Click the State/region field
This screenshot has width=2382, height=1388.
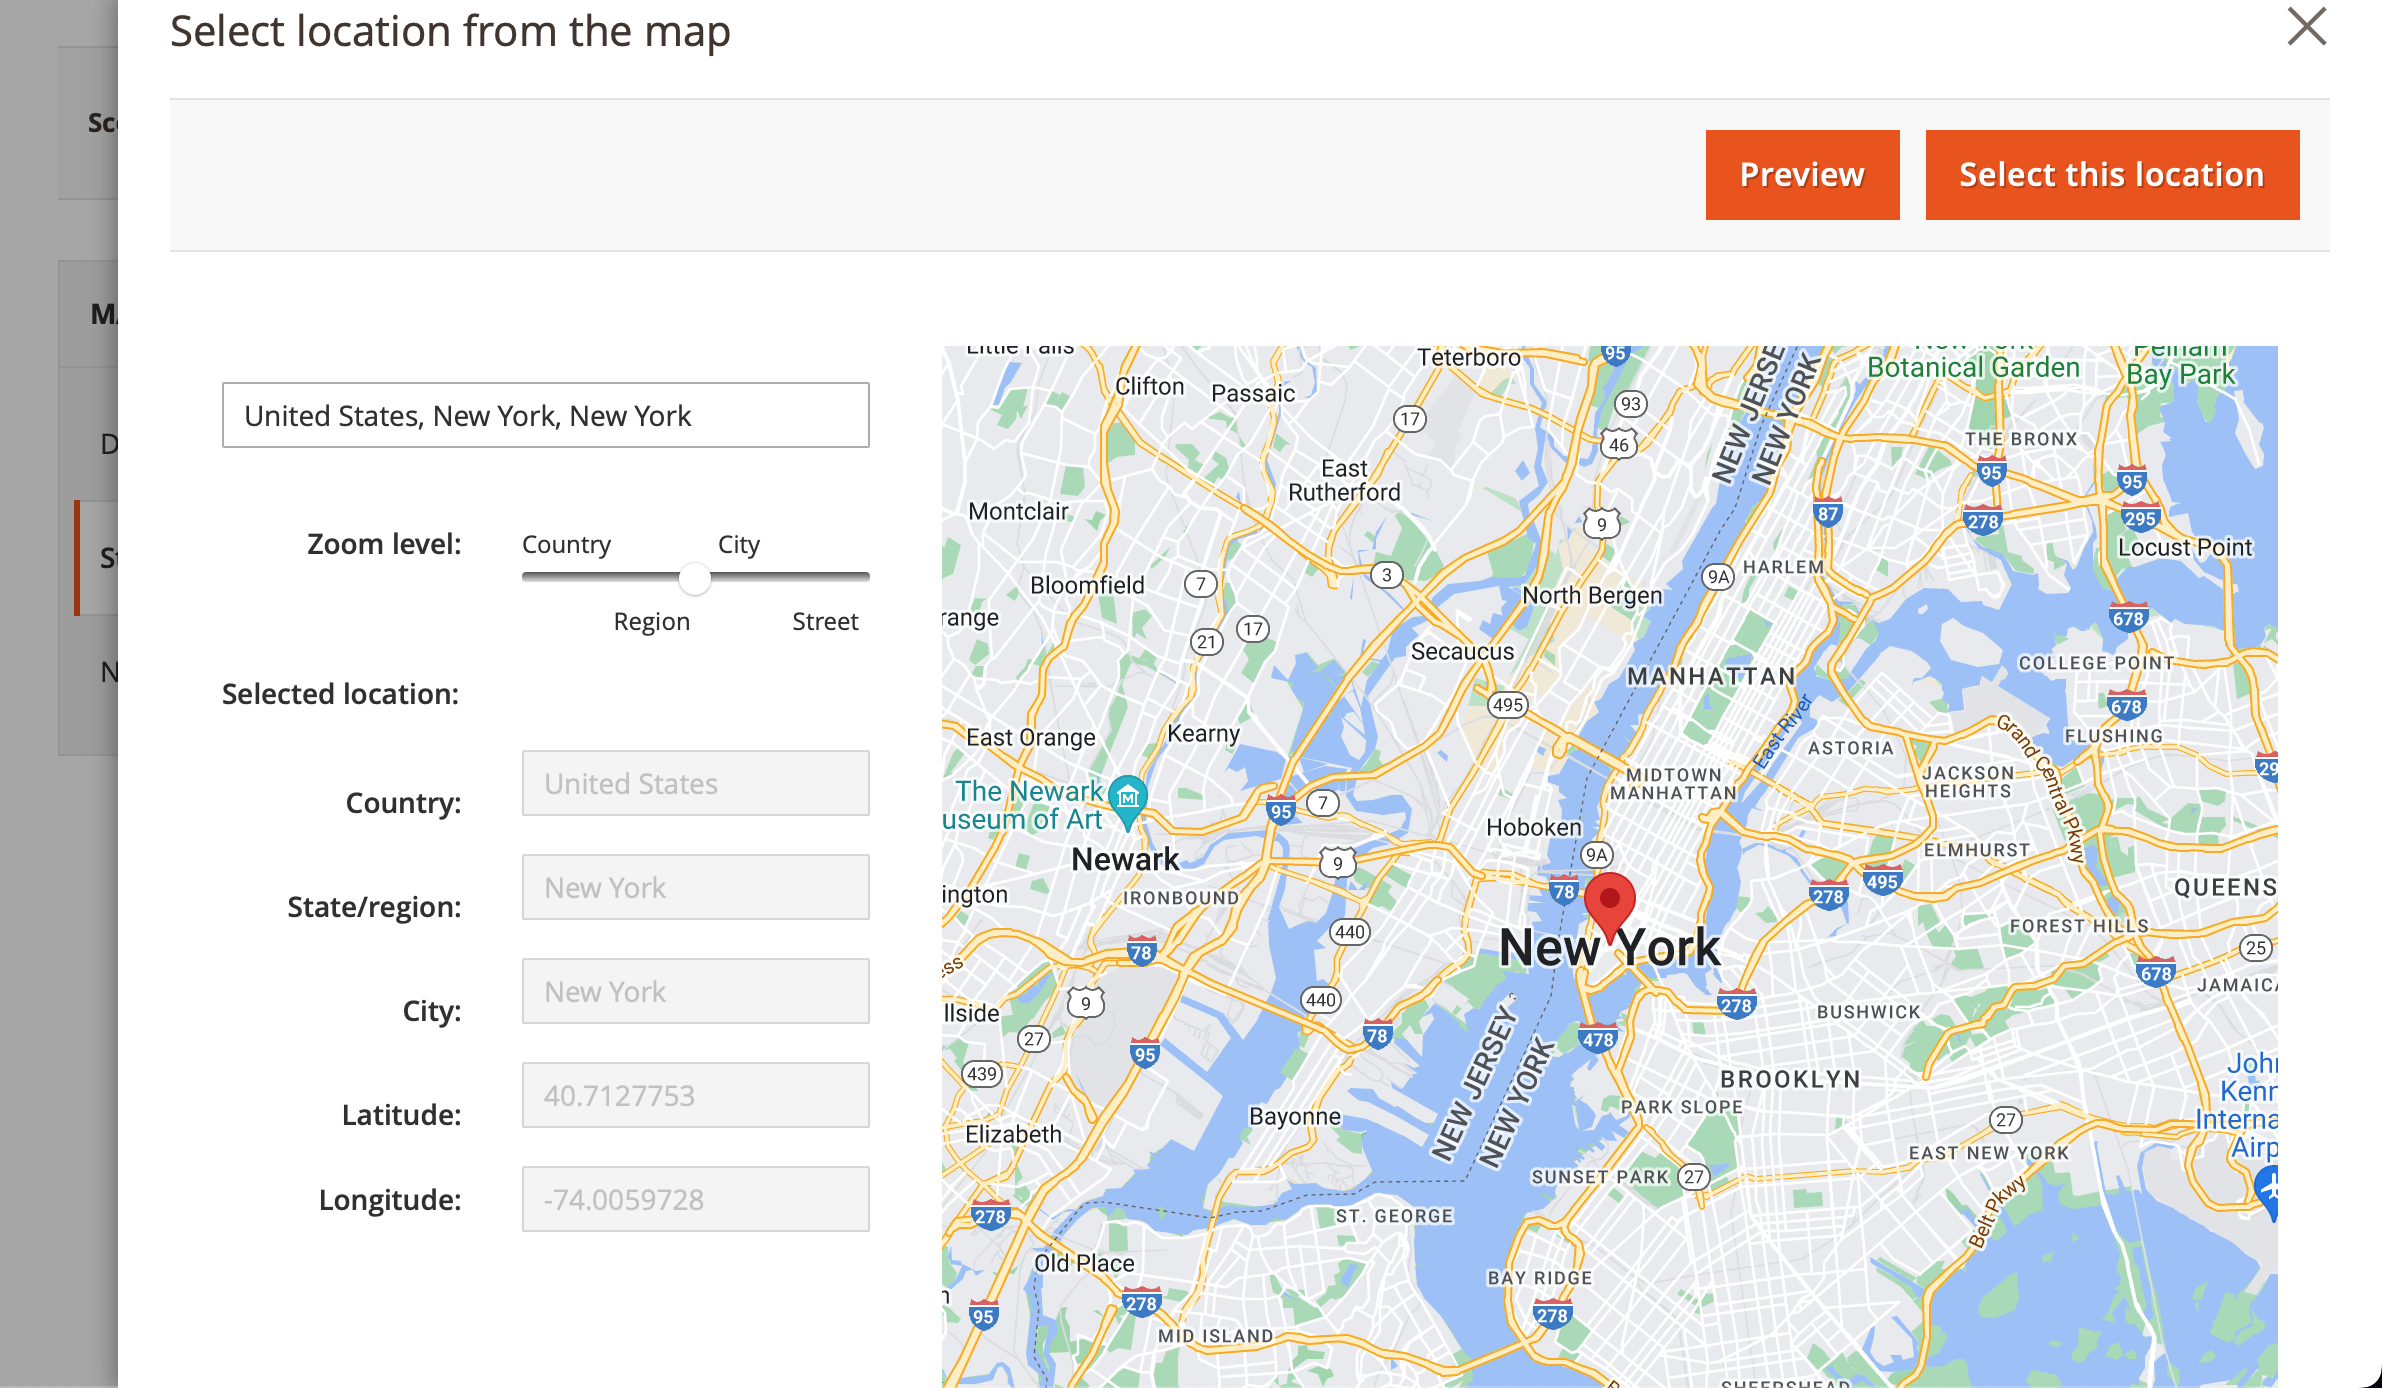coord(696,887)
